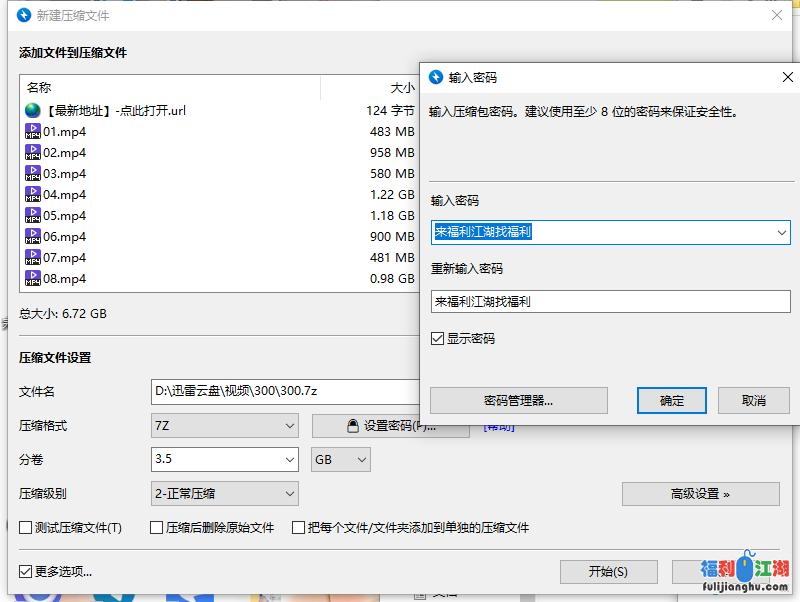Toggle the more options checkbox
Viewport: 800px width, 602px height.
click(27, 572)
